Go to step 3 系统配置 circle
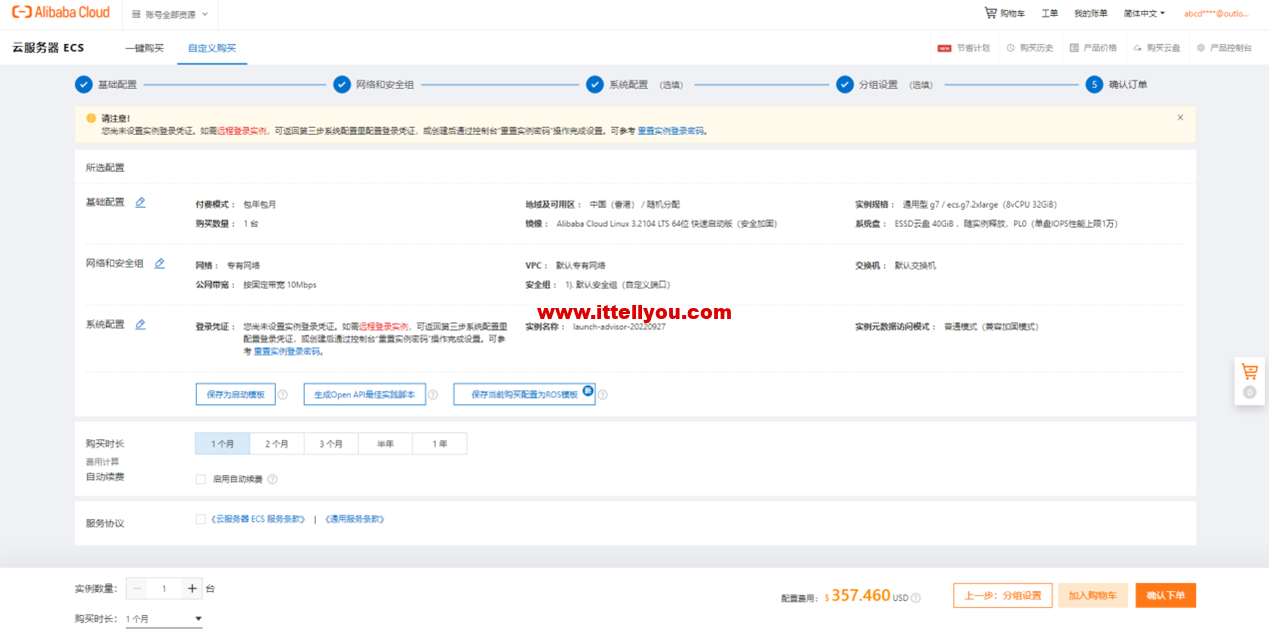The image size is (1269, 629). point(595,85)
